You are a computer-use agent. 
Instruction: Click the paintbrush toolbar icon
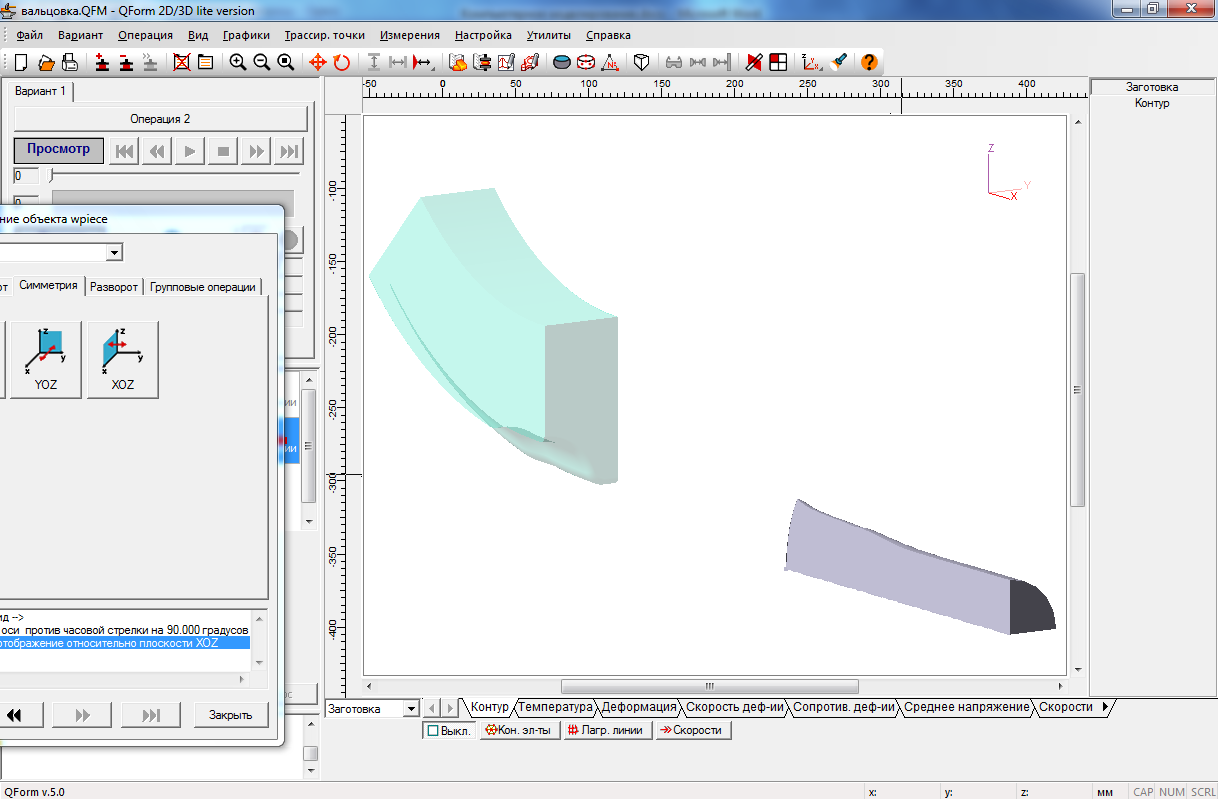839,62
